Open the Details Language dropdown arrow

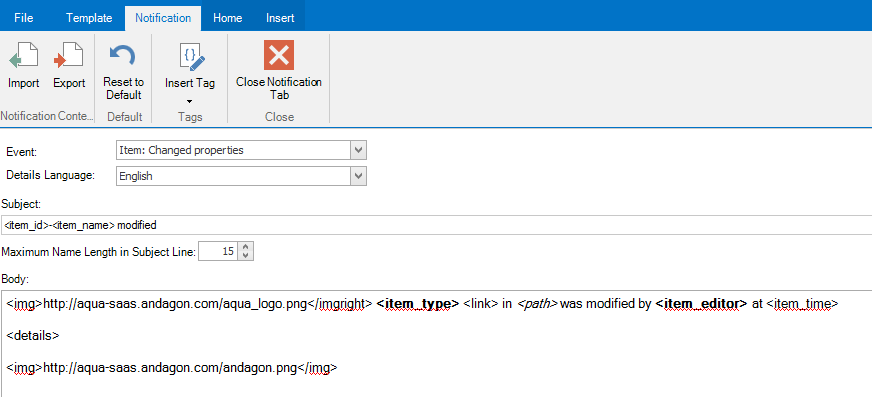click(359, 176)
